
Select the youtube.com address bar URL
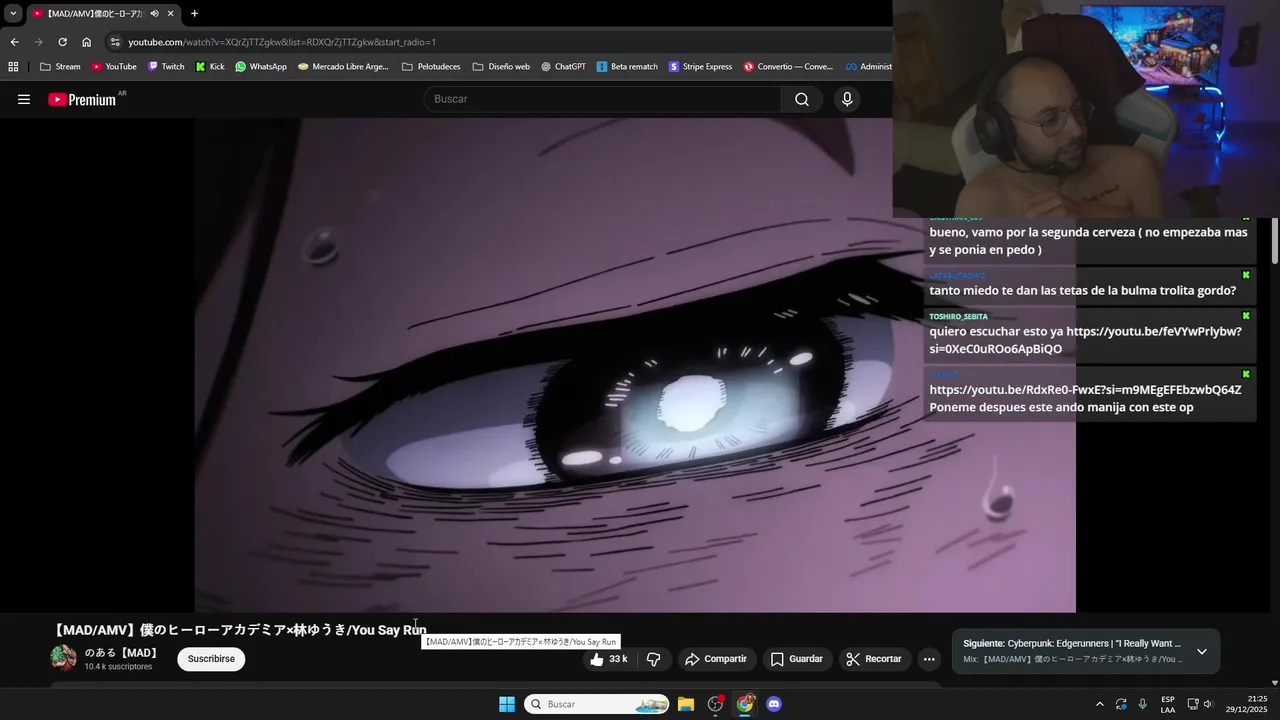[x=282, y=42]
